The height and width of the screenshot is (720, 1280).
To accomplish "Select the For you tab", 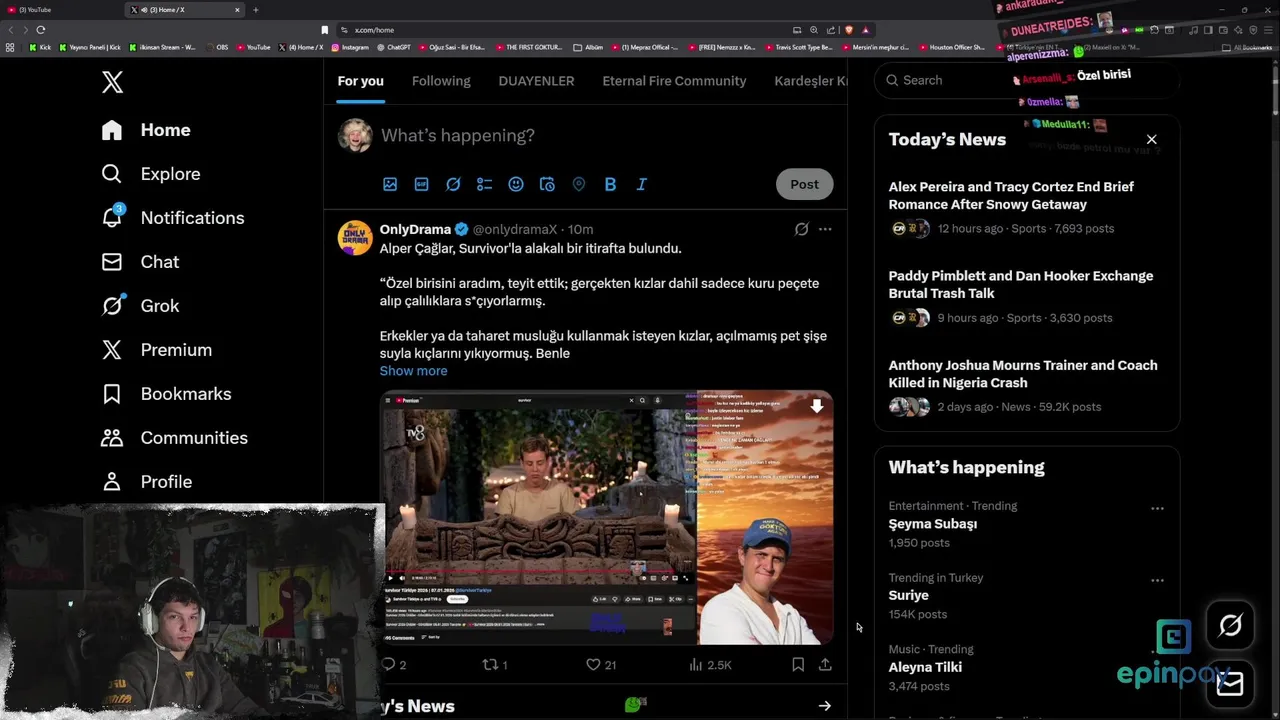I will click(x=360, y=81).
